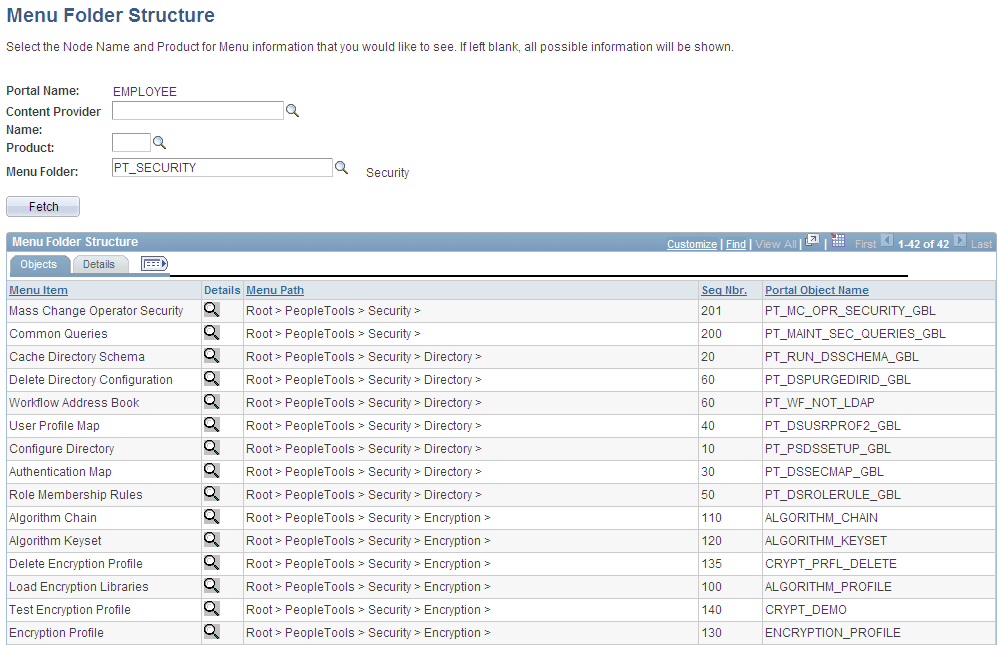Sort rows by Portal Object Name
Image resolution: width=1003 pixels, height=645 pixels.
817,290
